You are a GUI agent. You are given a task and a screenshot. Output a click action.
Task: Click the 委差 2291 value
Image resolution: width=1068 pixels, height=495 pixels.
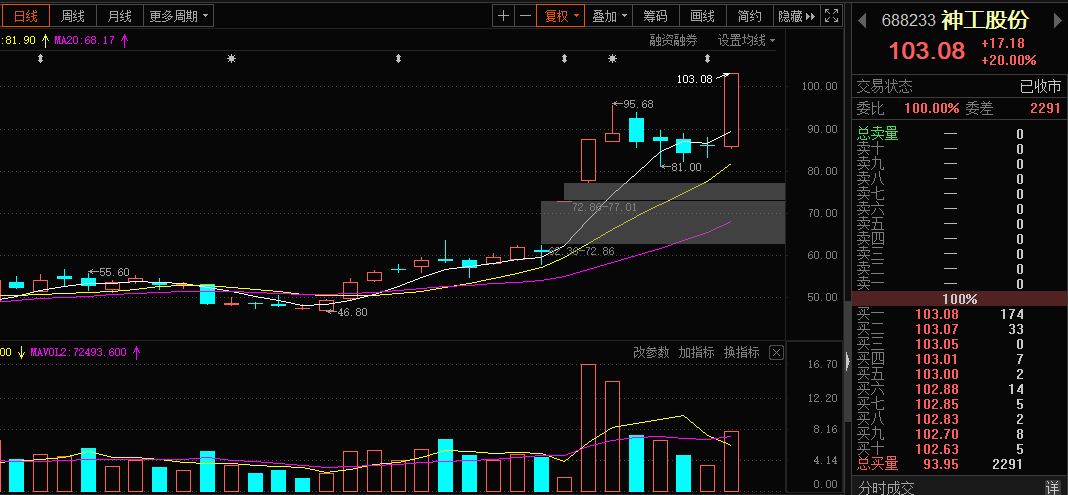(1045, 108)
